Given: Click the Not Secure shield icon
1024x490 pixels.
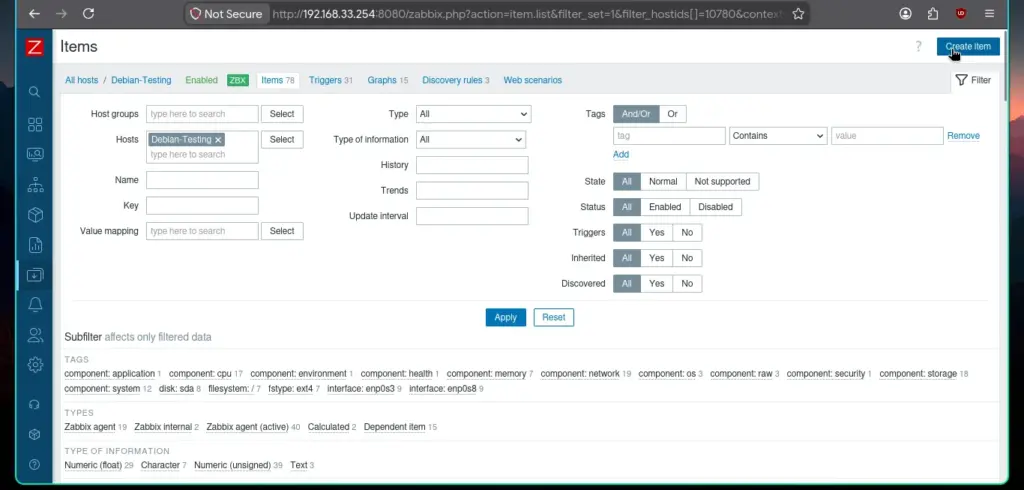Looking at the screenshot, I should tap(195, 14).
